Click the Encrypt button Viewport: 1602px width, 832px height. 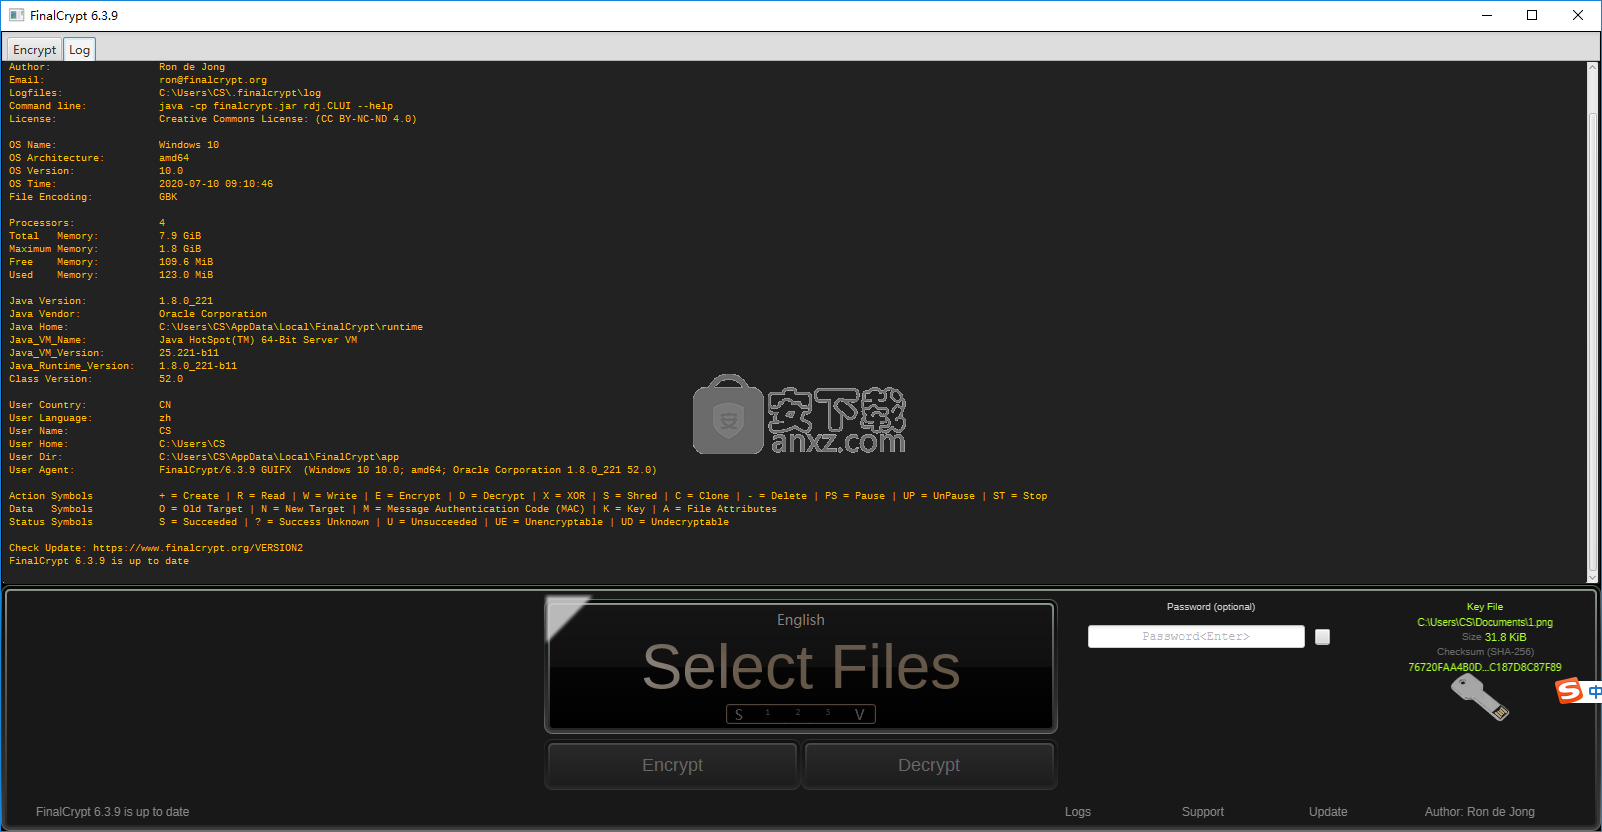[x=672, y=765]
